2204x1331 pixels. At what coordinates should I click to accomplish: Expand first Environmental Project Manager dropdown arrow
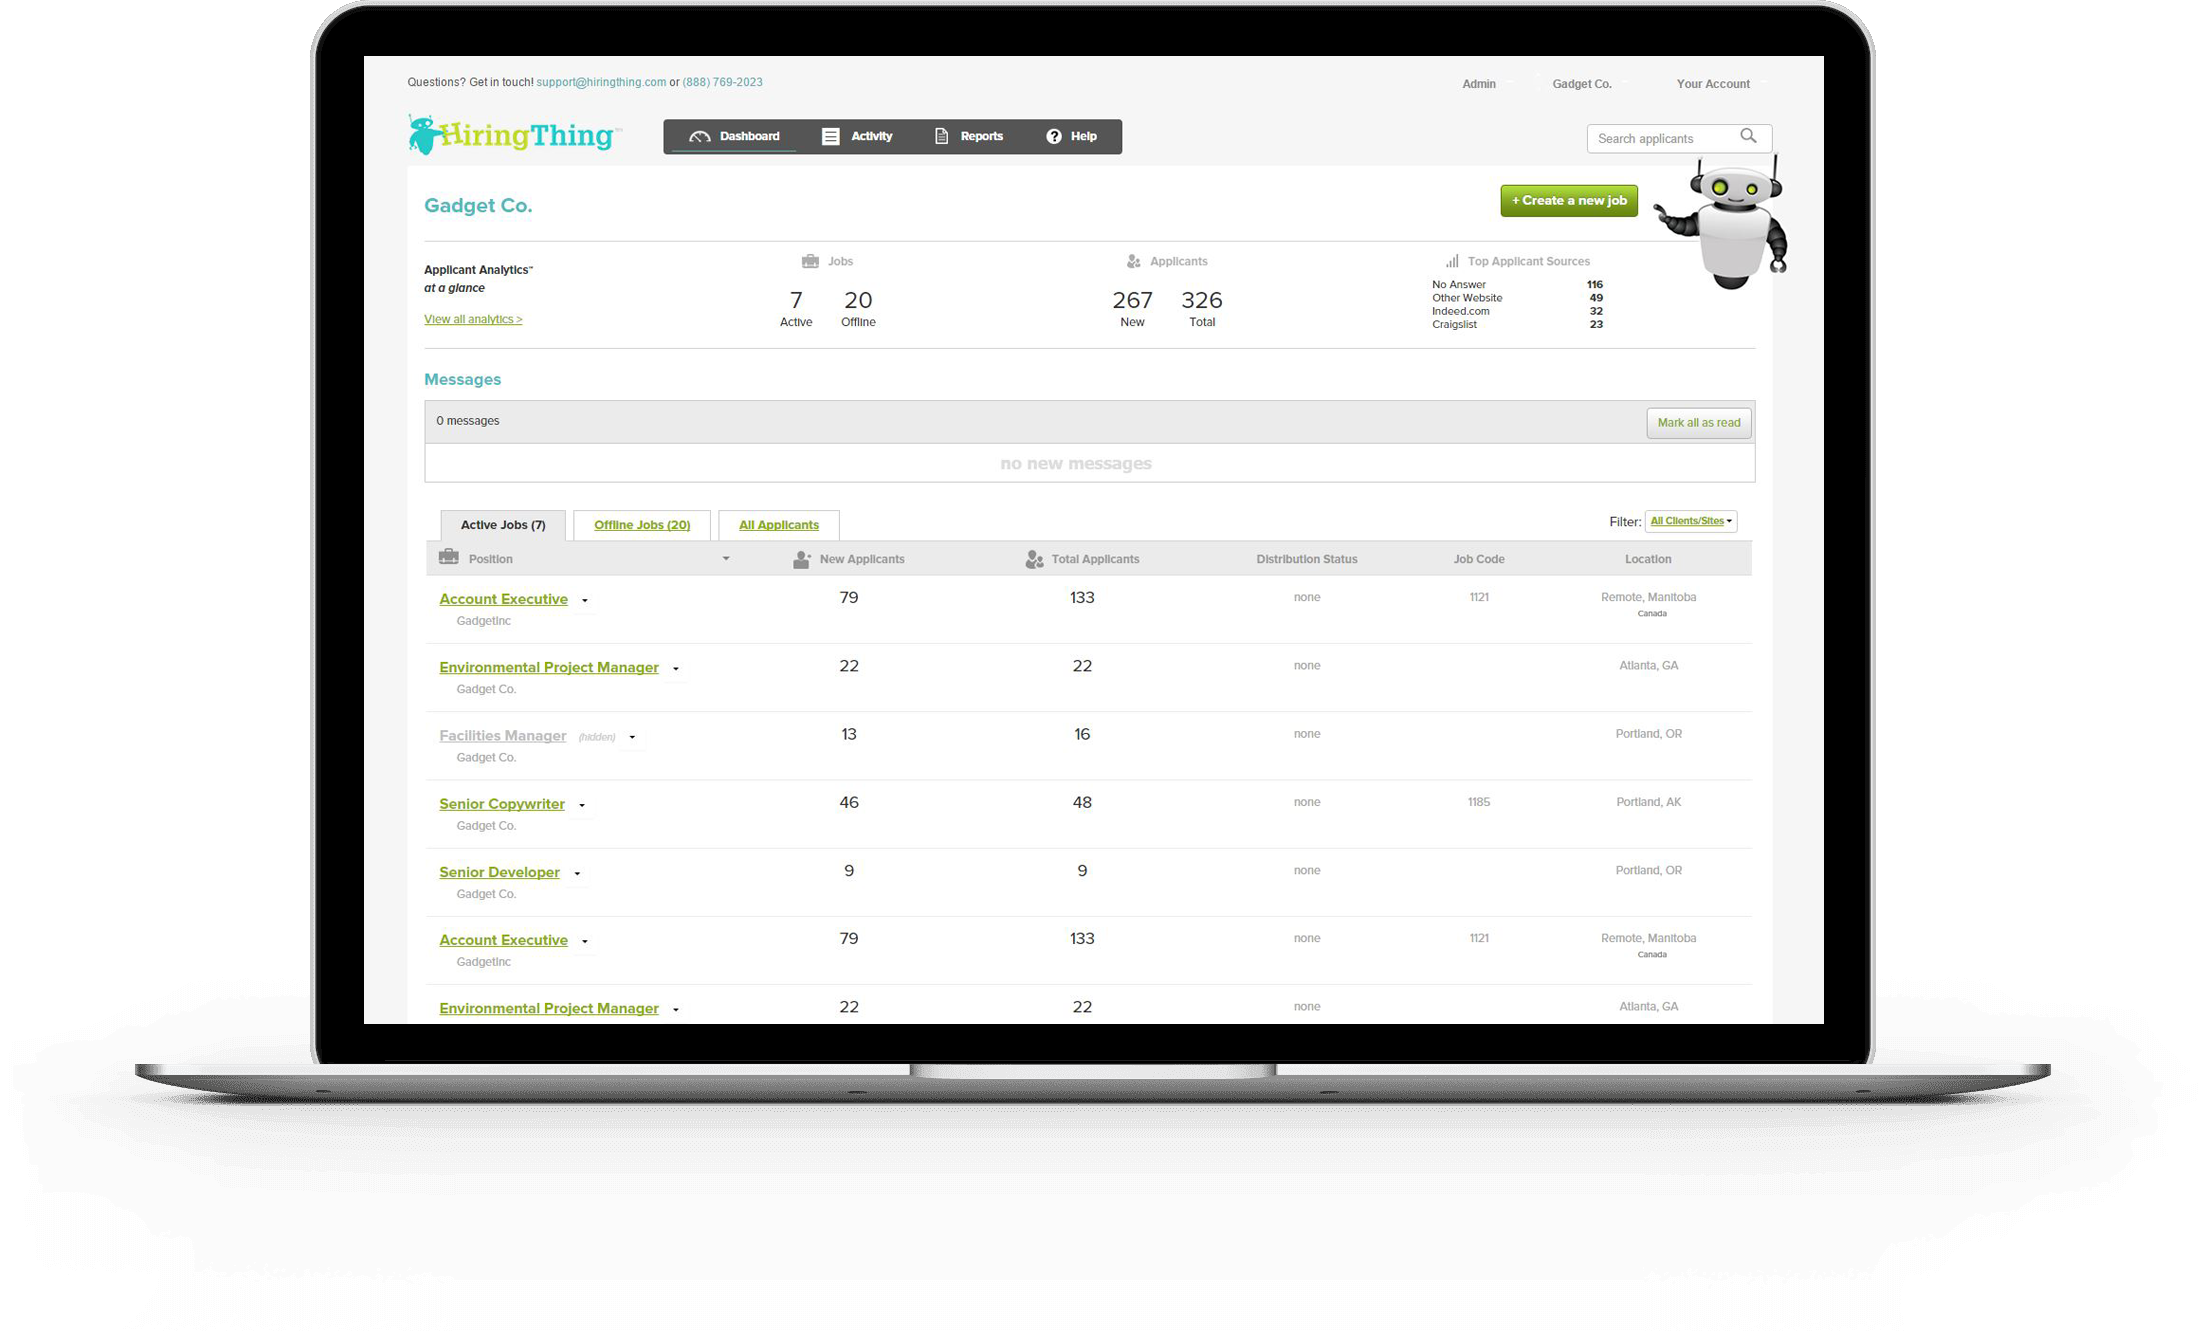[x=676, y=669]
